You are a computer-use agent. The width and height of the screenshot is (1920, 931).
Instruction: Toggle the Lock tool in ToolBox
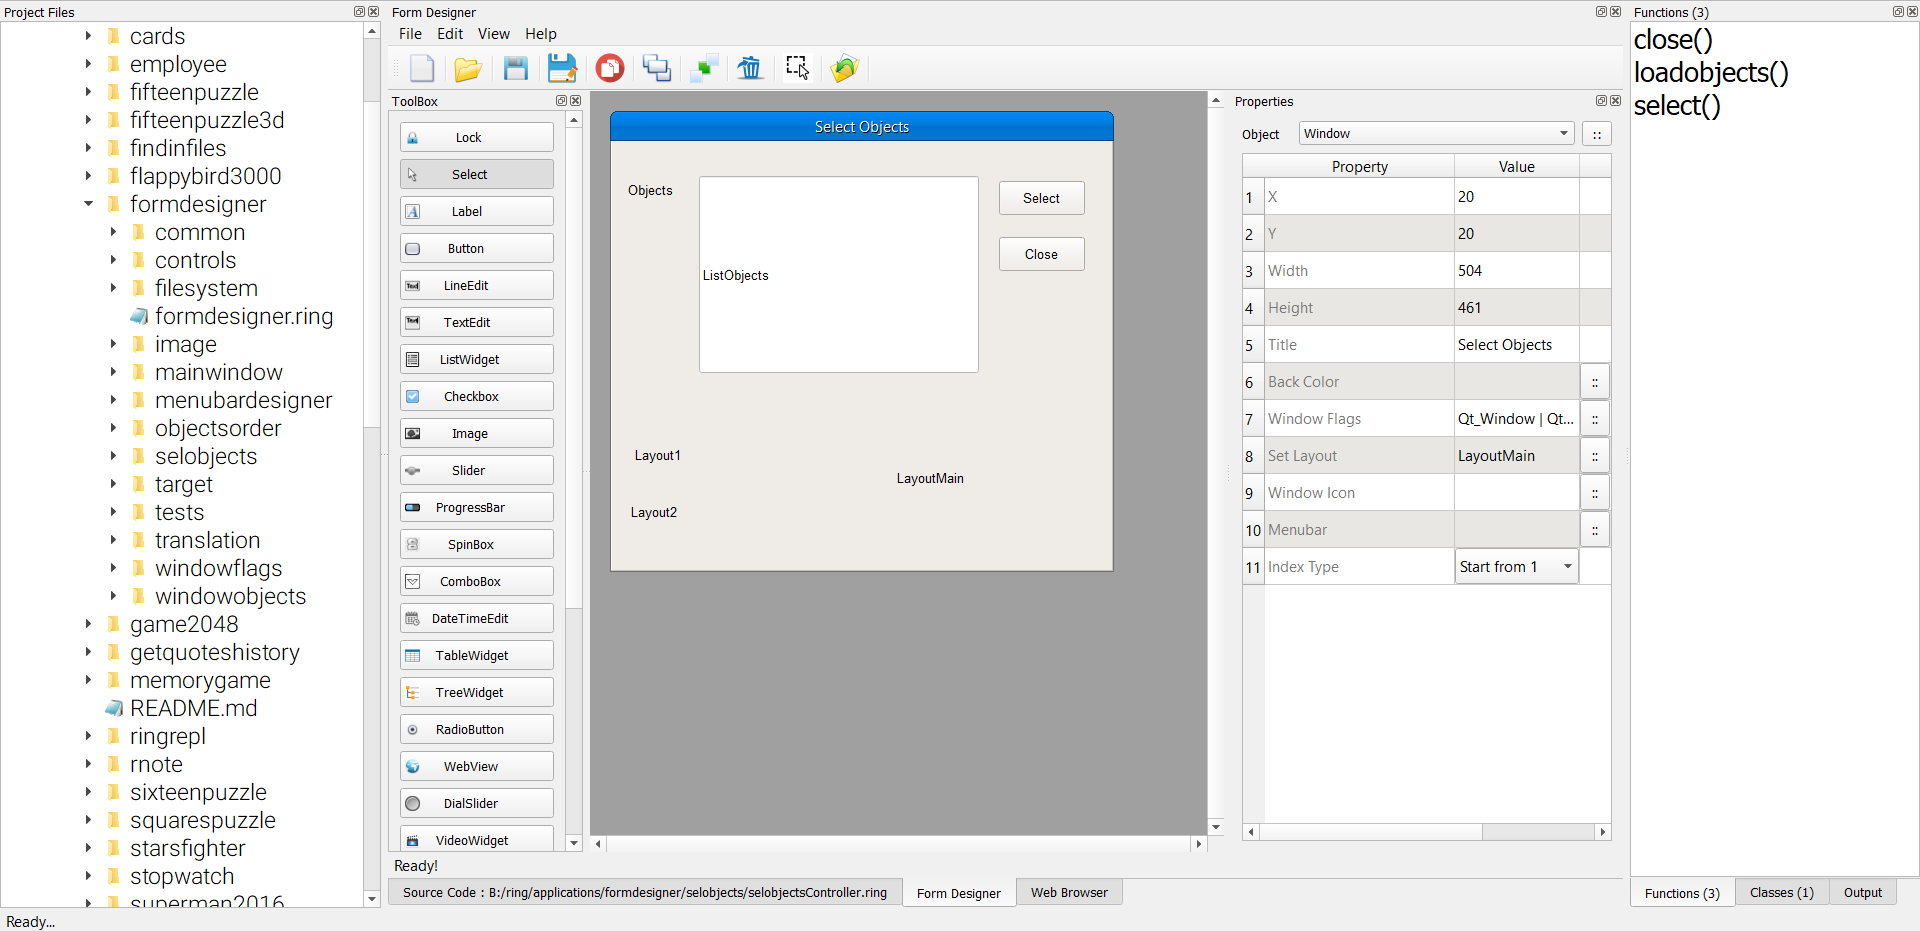click(477, 138)
